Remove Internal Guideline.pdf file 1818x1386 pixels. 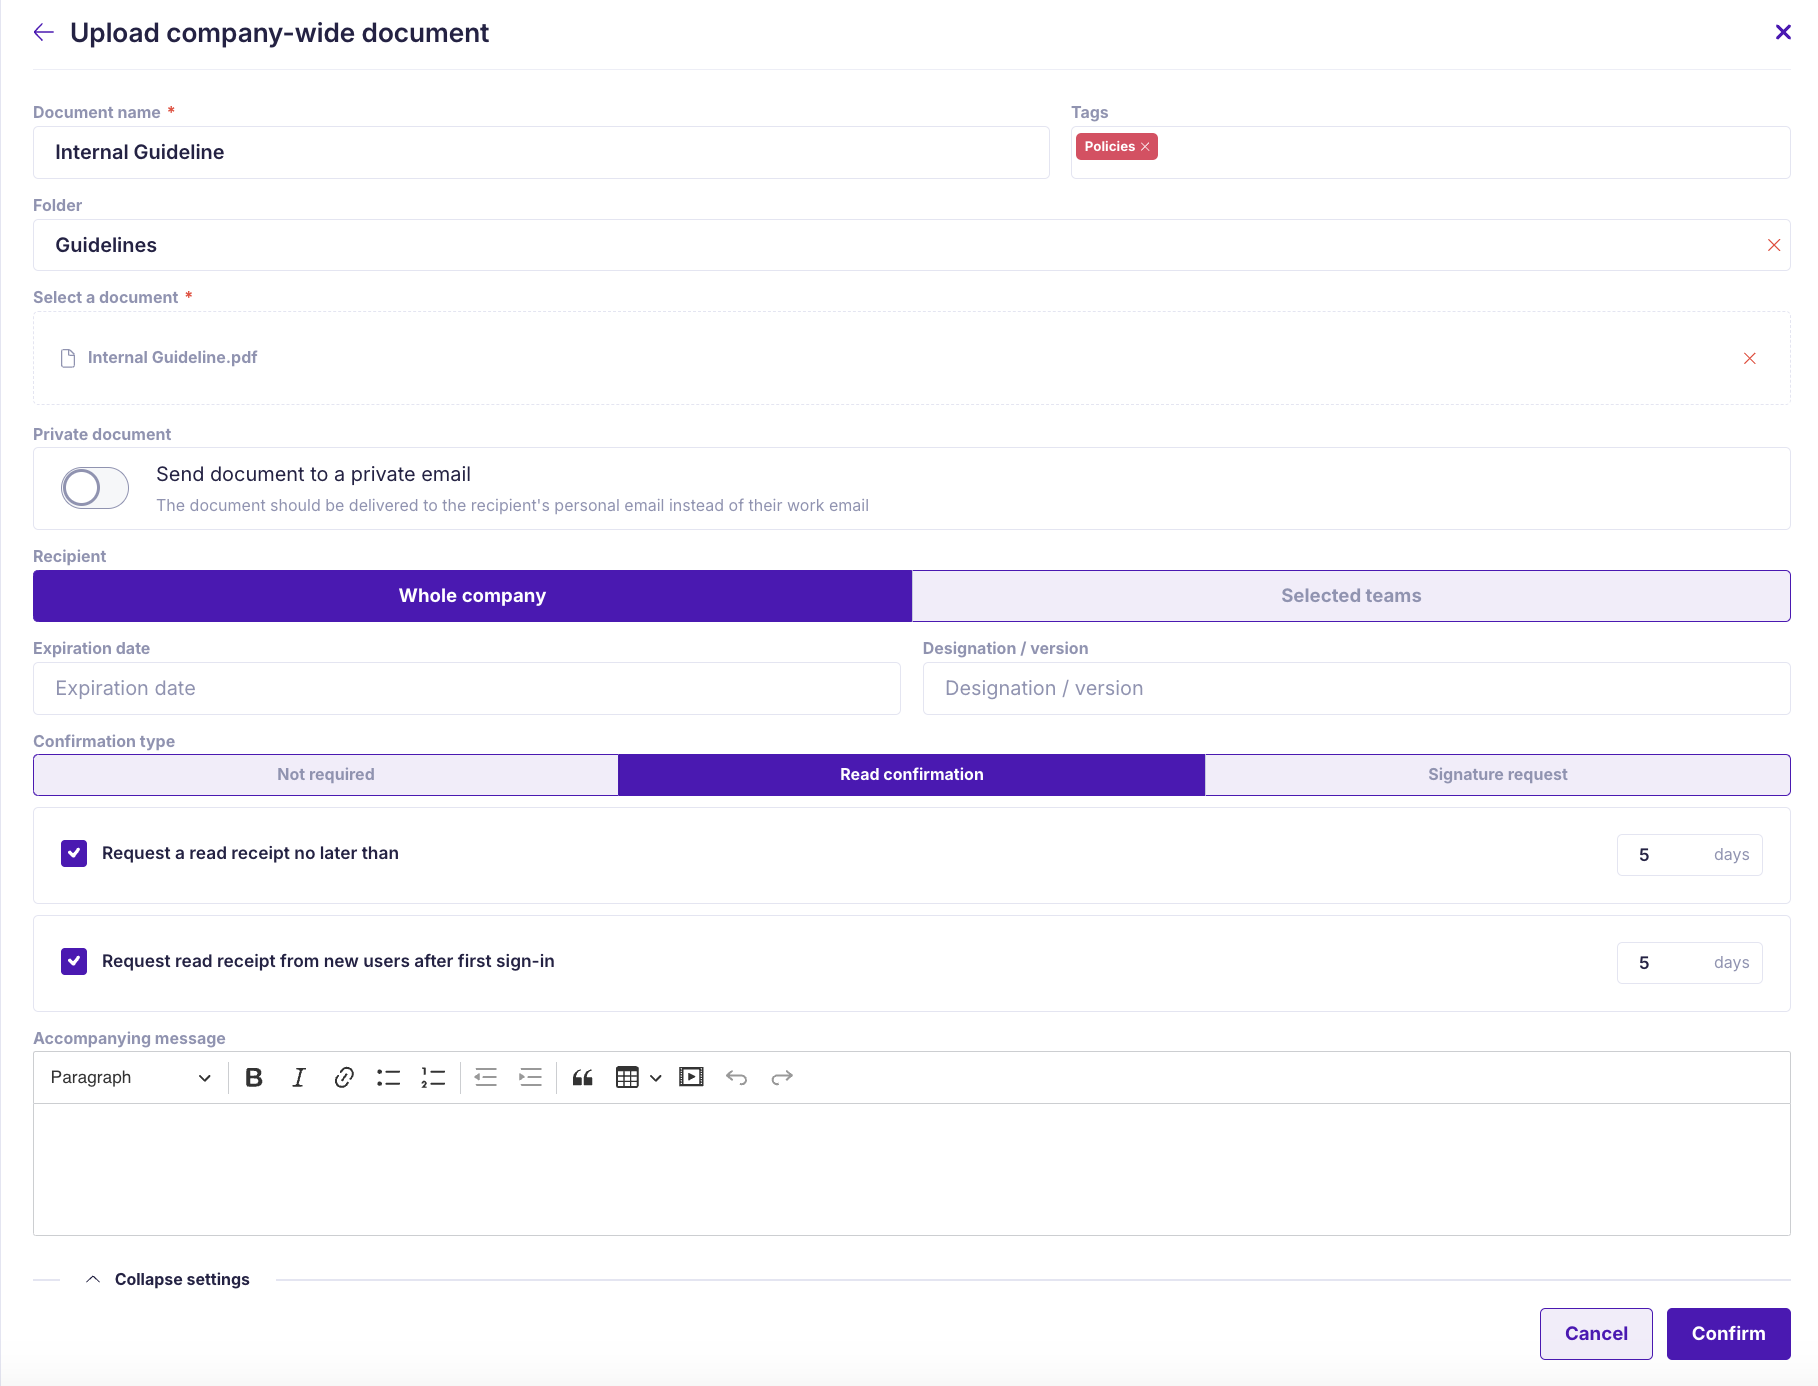pyautogui.click(x=1749, y=358)
